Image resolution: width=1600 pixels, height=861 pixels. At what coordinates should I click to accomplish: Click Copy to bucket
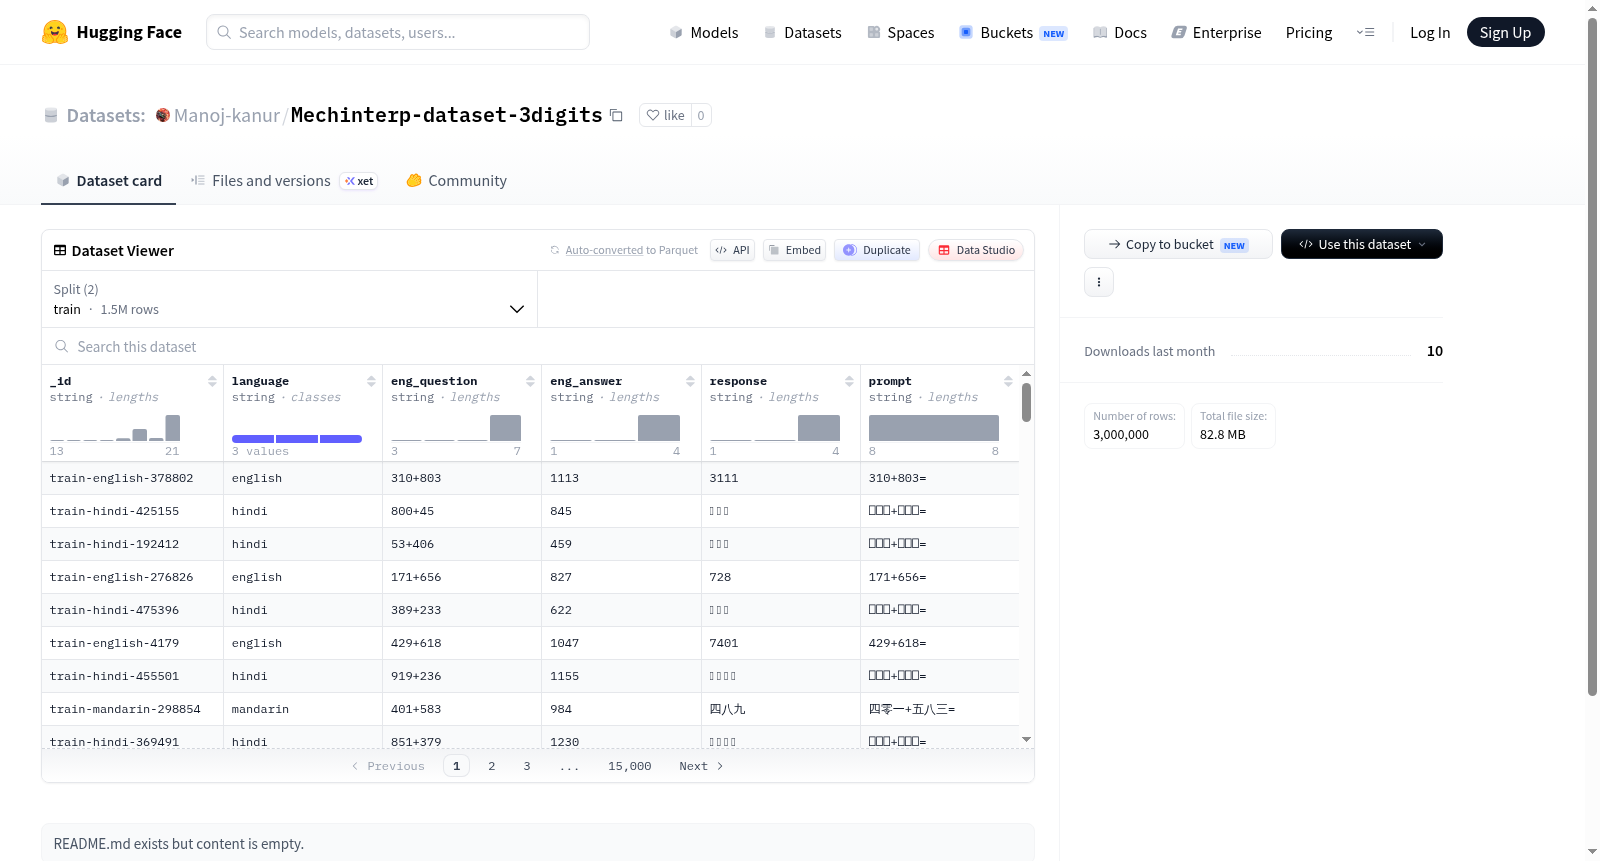pos(1178,244)
